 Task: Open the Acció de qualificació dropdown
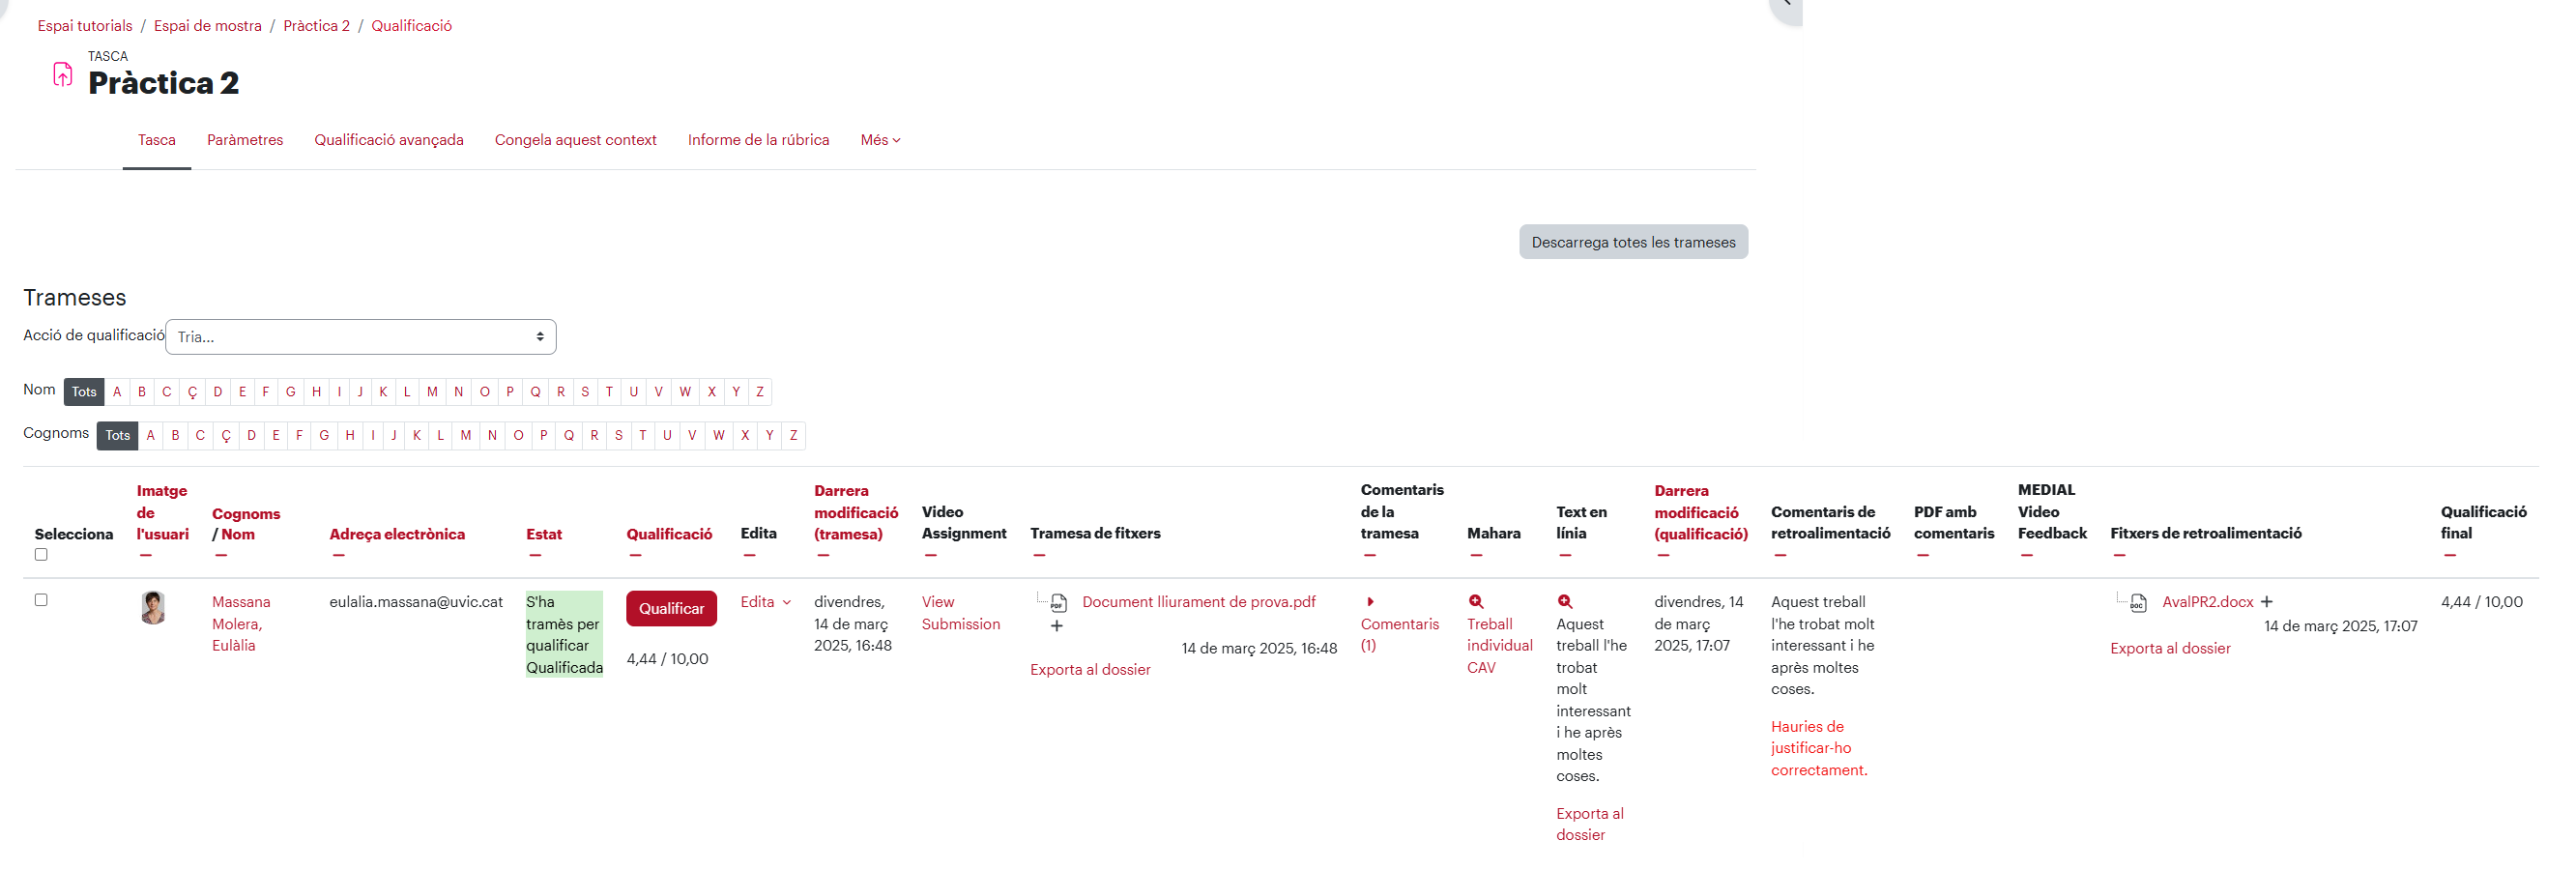coord(360,337)
